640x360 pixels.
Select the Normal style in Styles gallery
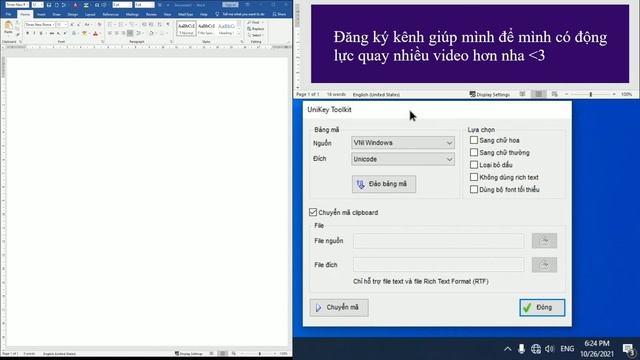[186, 28]
